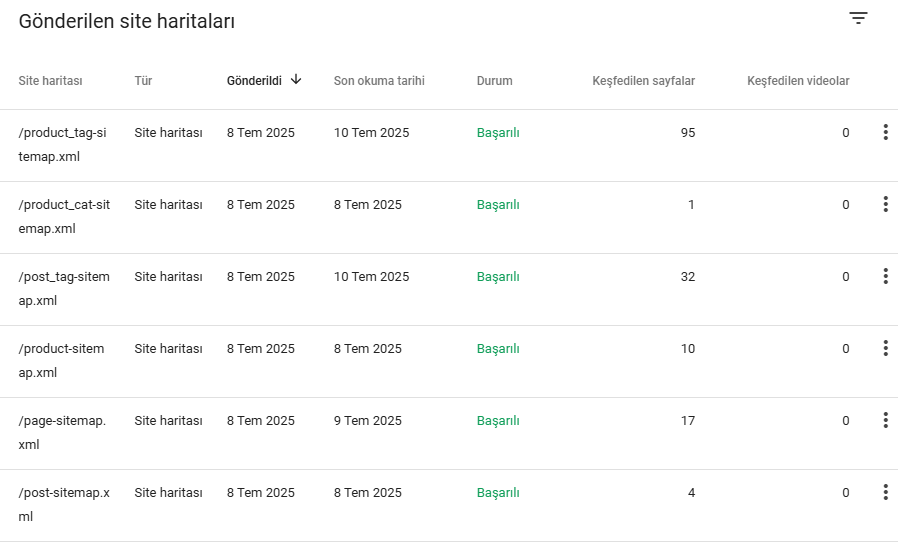Sort by Durum column header
Image resolution: width=898 pixels, height=542 pixels.
[x=495, y=81]
